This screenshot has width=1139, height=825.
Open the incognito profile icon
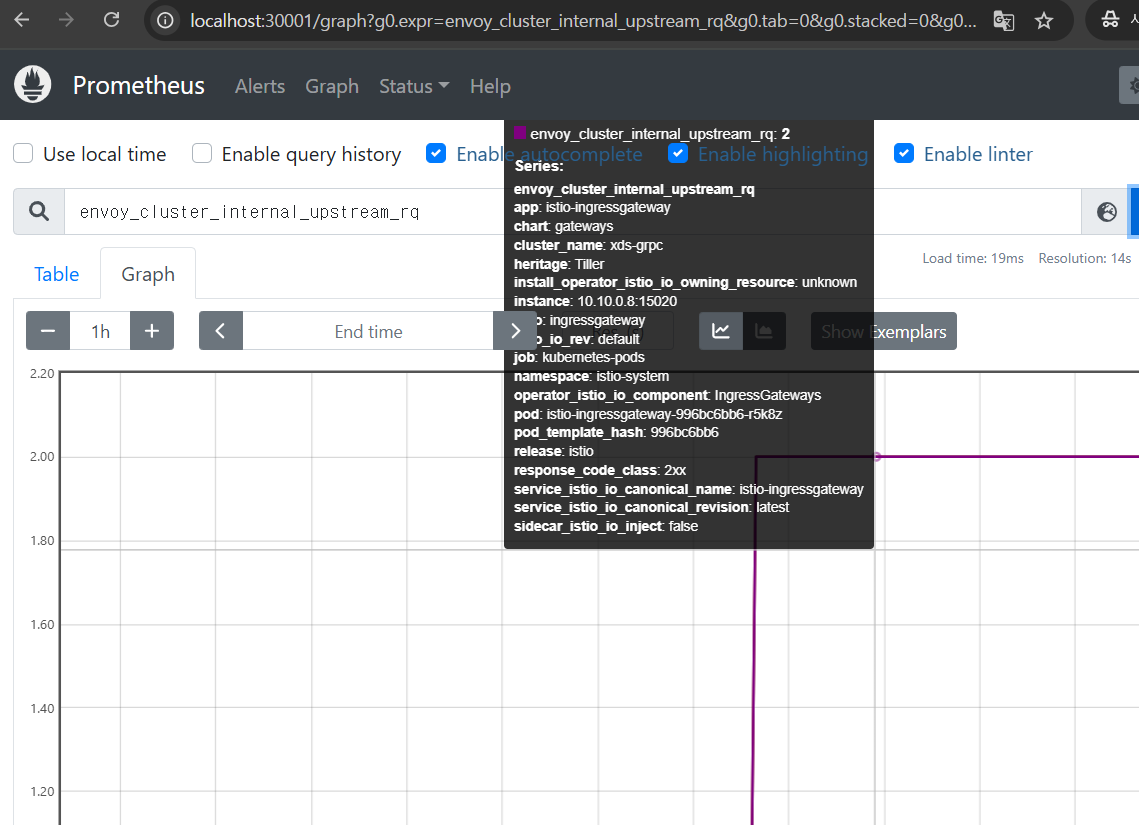tap(1110, 20)
